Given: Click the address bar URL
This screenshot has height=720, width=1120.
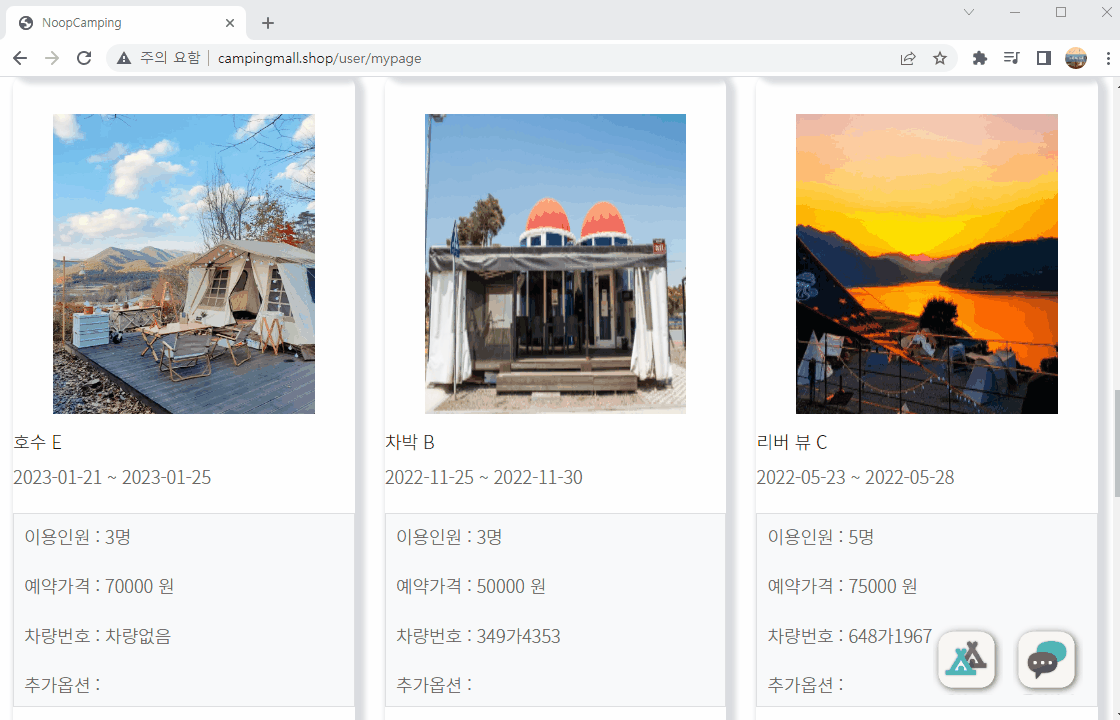Looking at the screenshot, I should [x=319, y=59].
